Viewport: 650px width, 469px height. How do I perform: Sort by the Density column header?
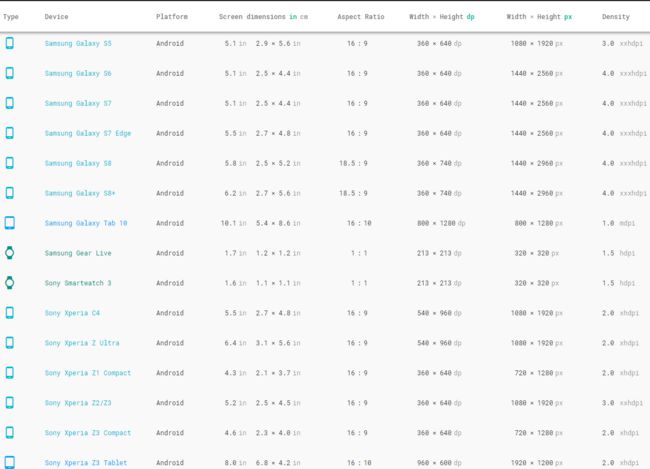coord(616,17)
